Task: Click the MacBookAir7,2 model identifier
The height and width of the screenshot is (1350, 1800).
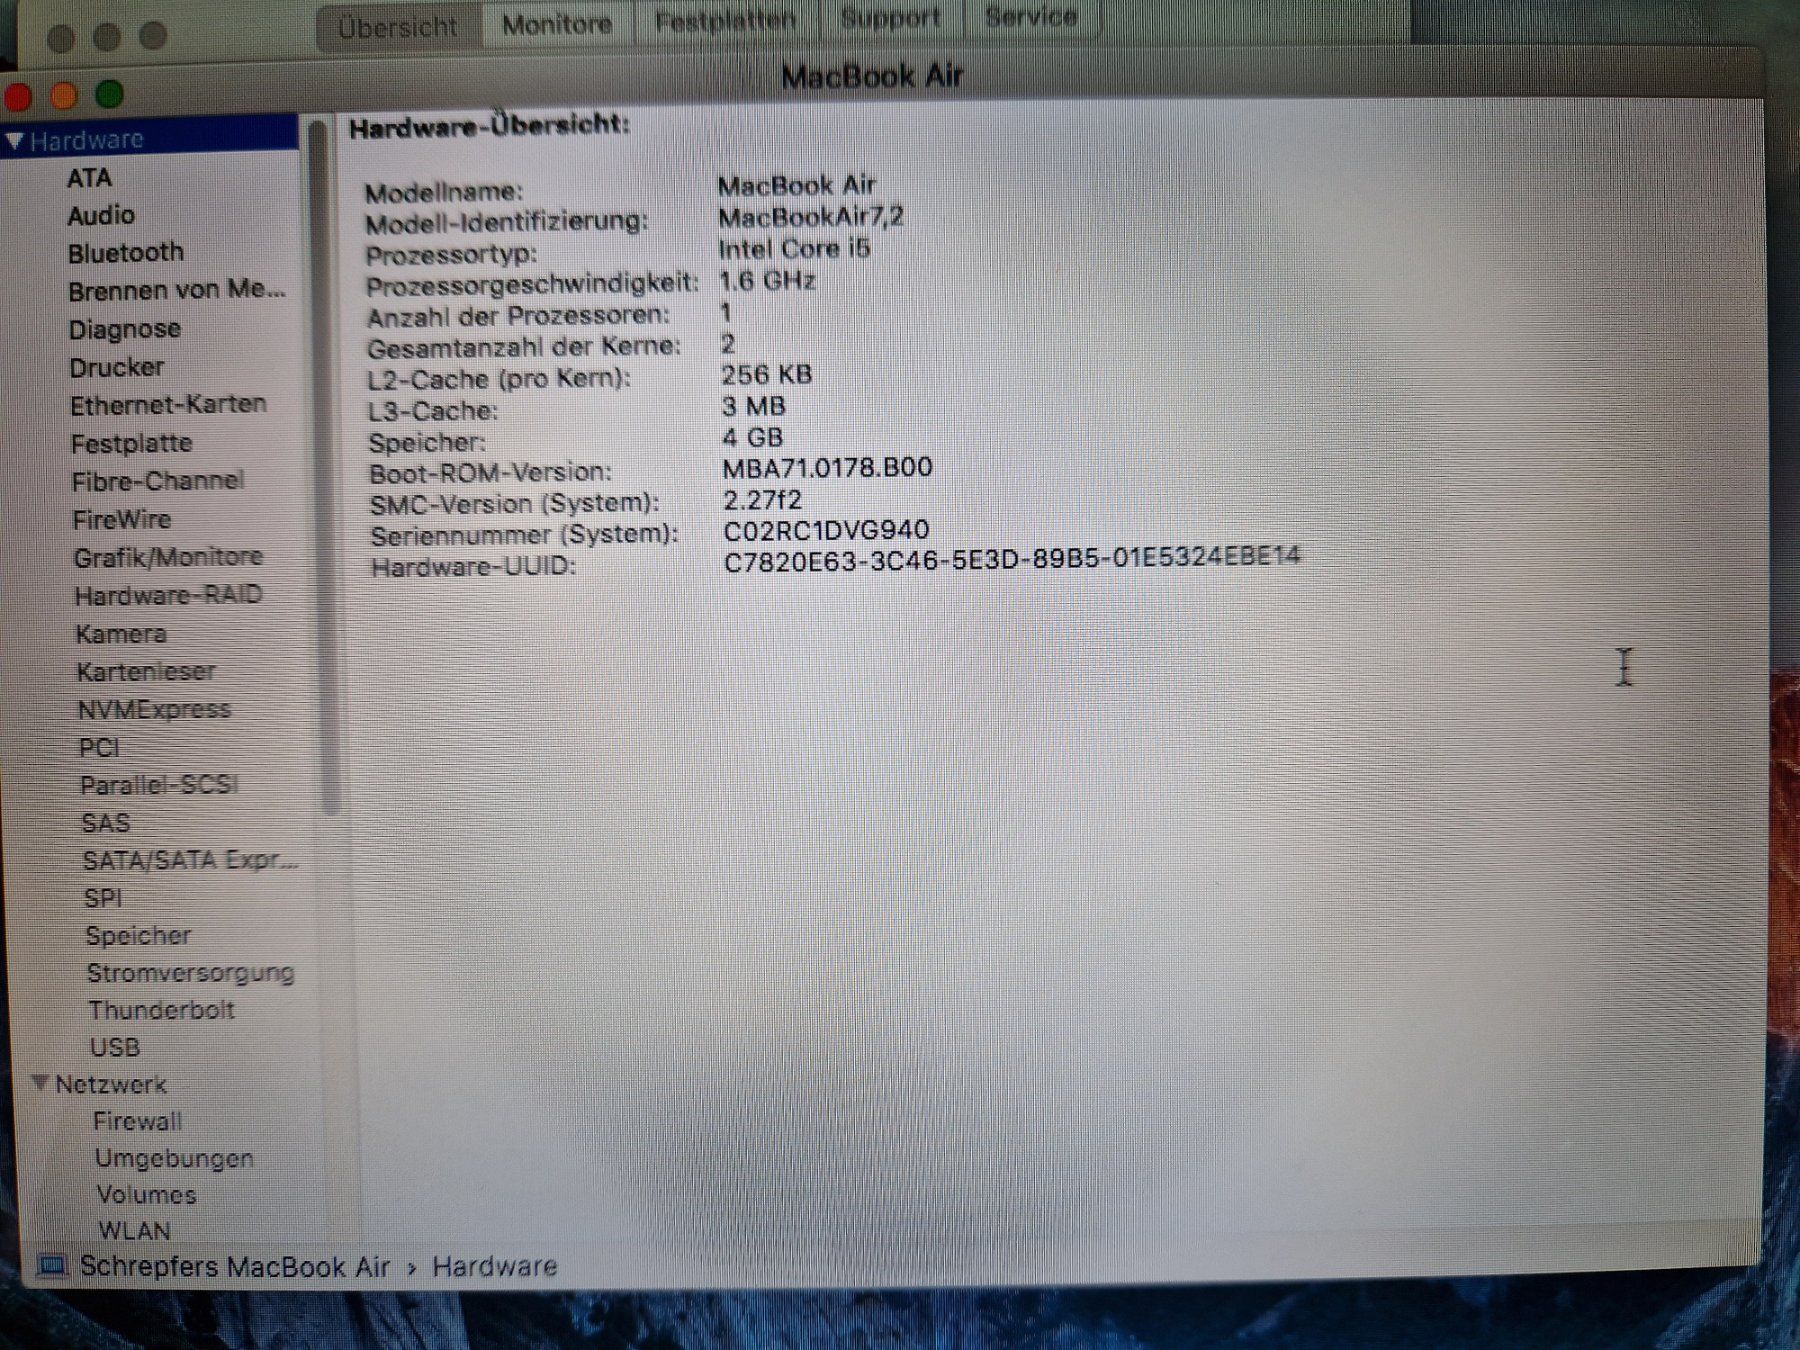Action: [811, 217]
